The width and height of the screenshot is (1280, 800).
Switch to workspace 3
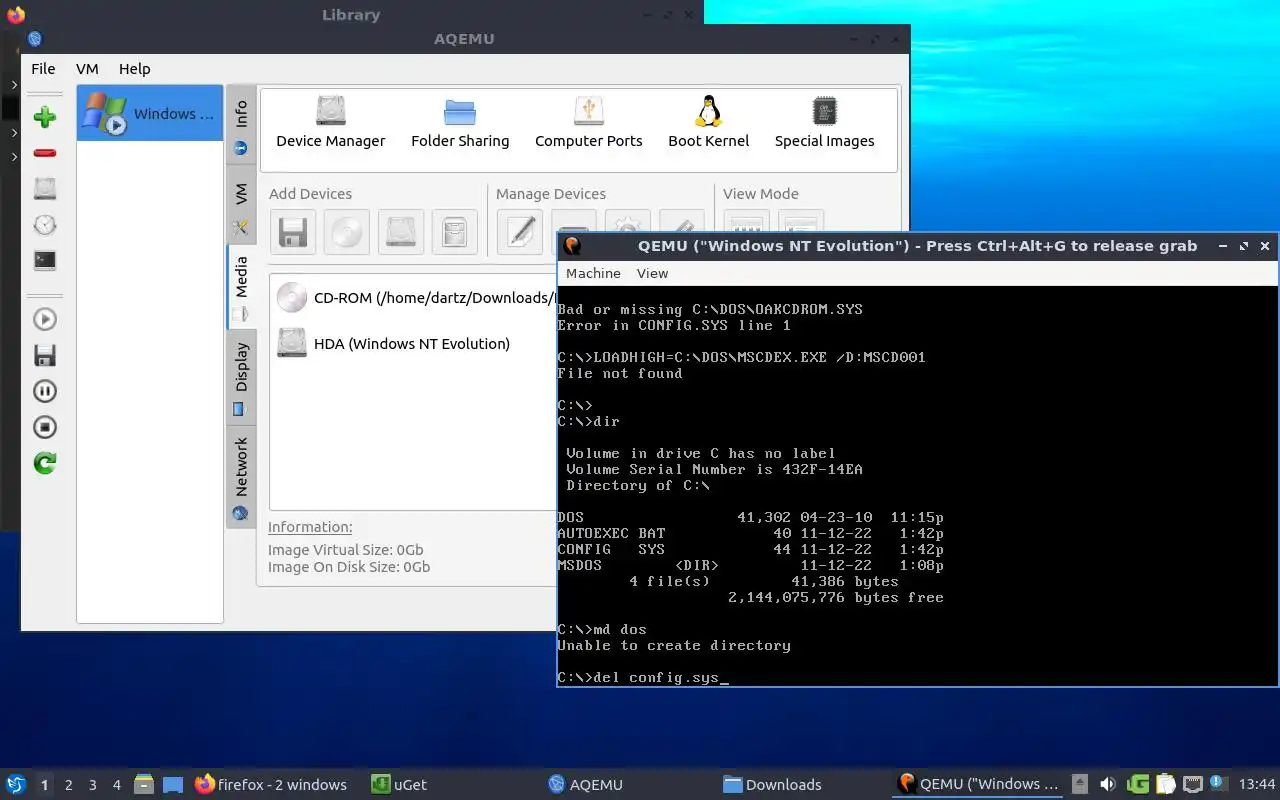point(93,785)
